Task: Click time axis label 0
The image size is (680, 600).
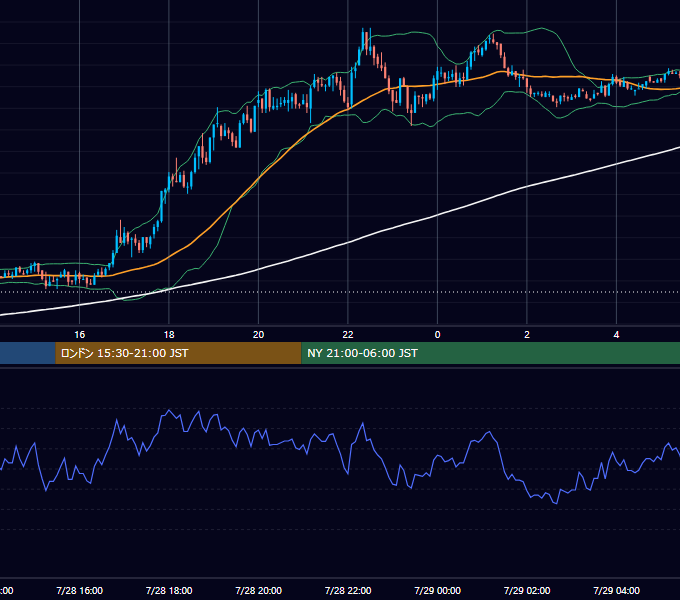Action: click(437, 335)
